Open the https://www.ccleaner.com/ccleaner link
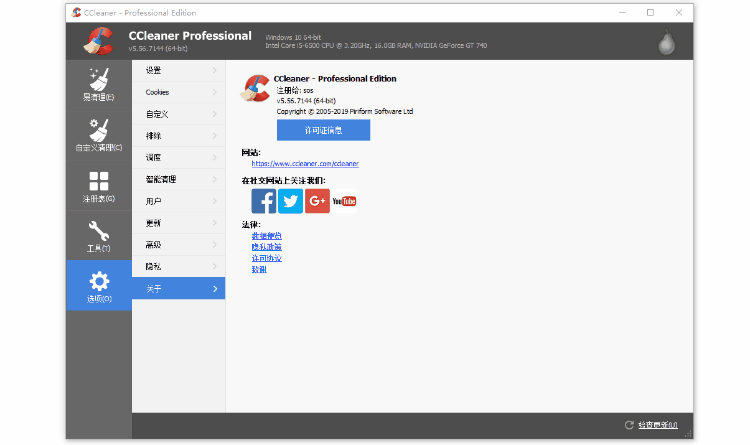750x445 pixels. coord(305,164)
